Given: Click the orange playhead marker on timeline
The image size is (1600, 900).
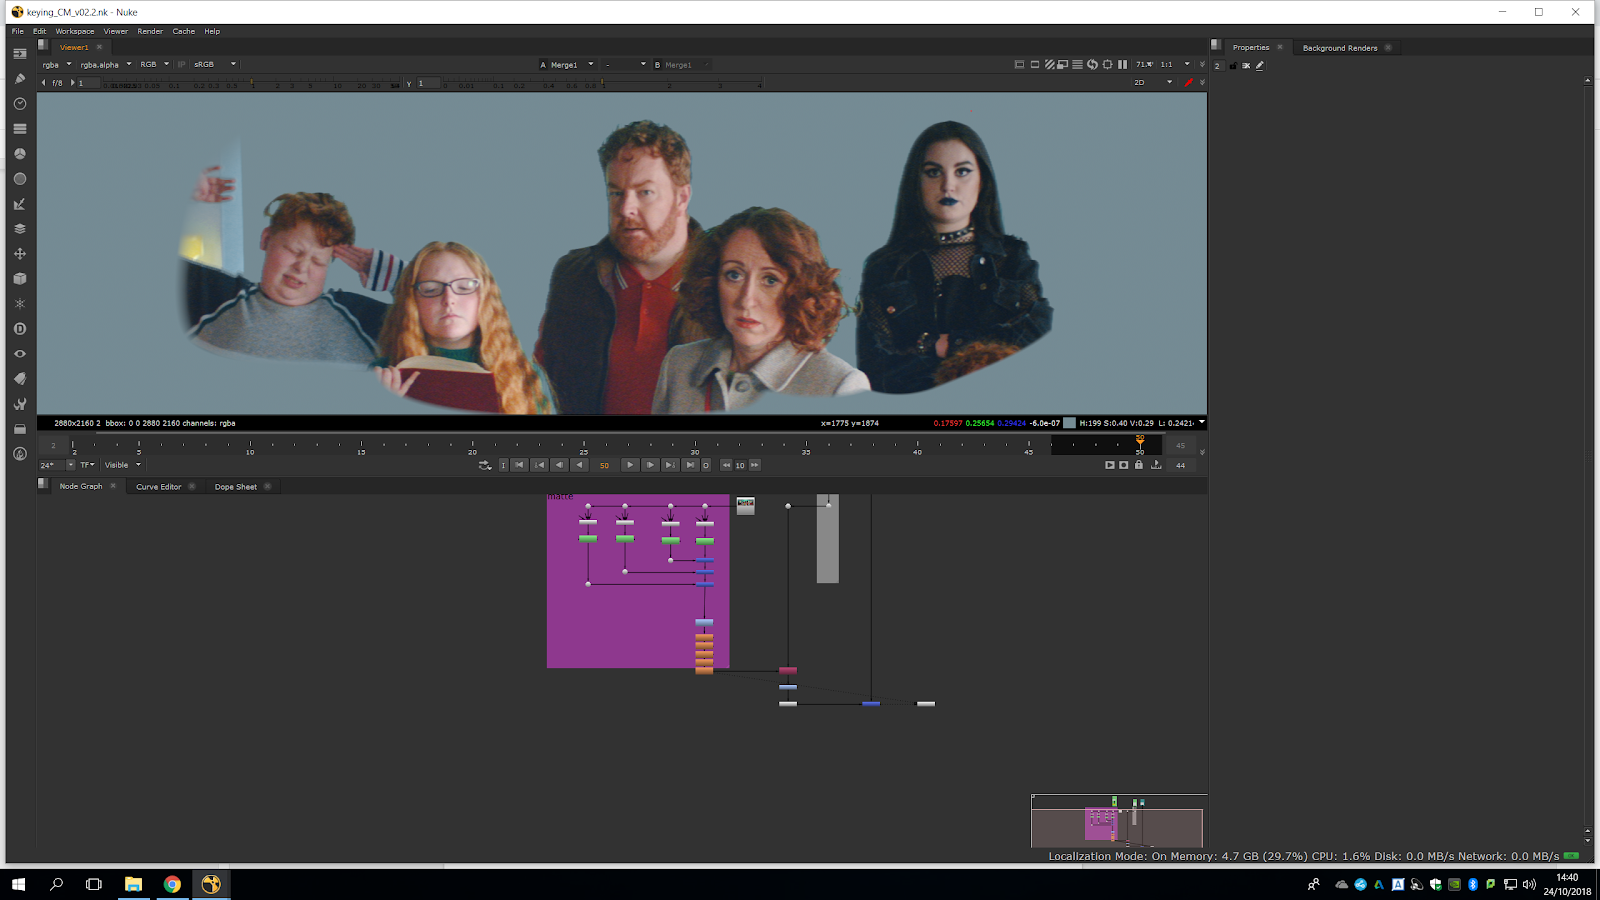Looking at the screenshot, I should click(1139, 441).
